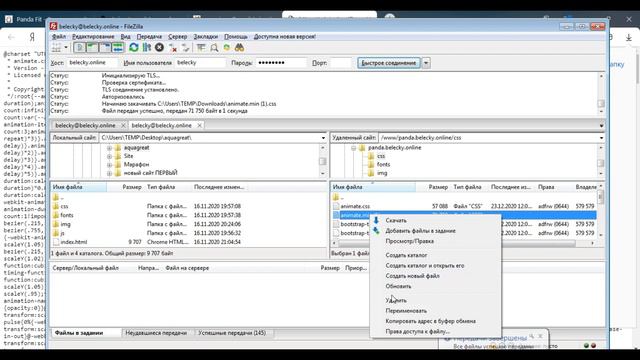Toggle directory comparison magnifier icon
This screenshot has height=360, width=640.
coord(214,48)
